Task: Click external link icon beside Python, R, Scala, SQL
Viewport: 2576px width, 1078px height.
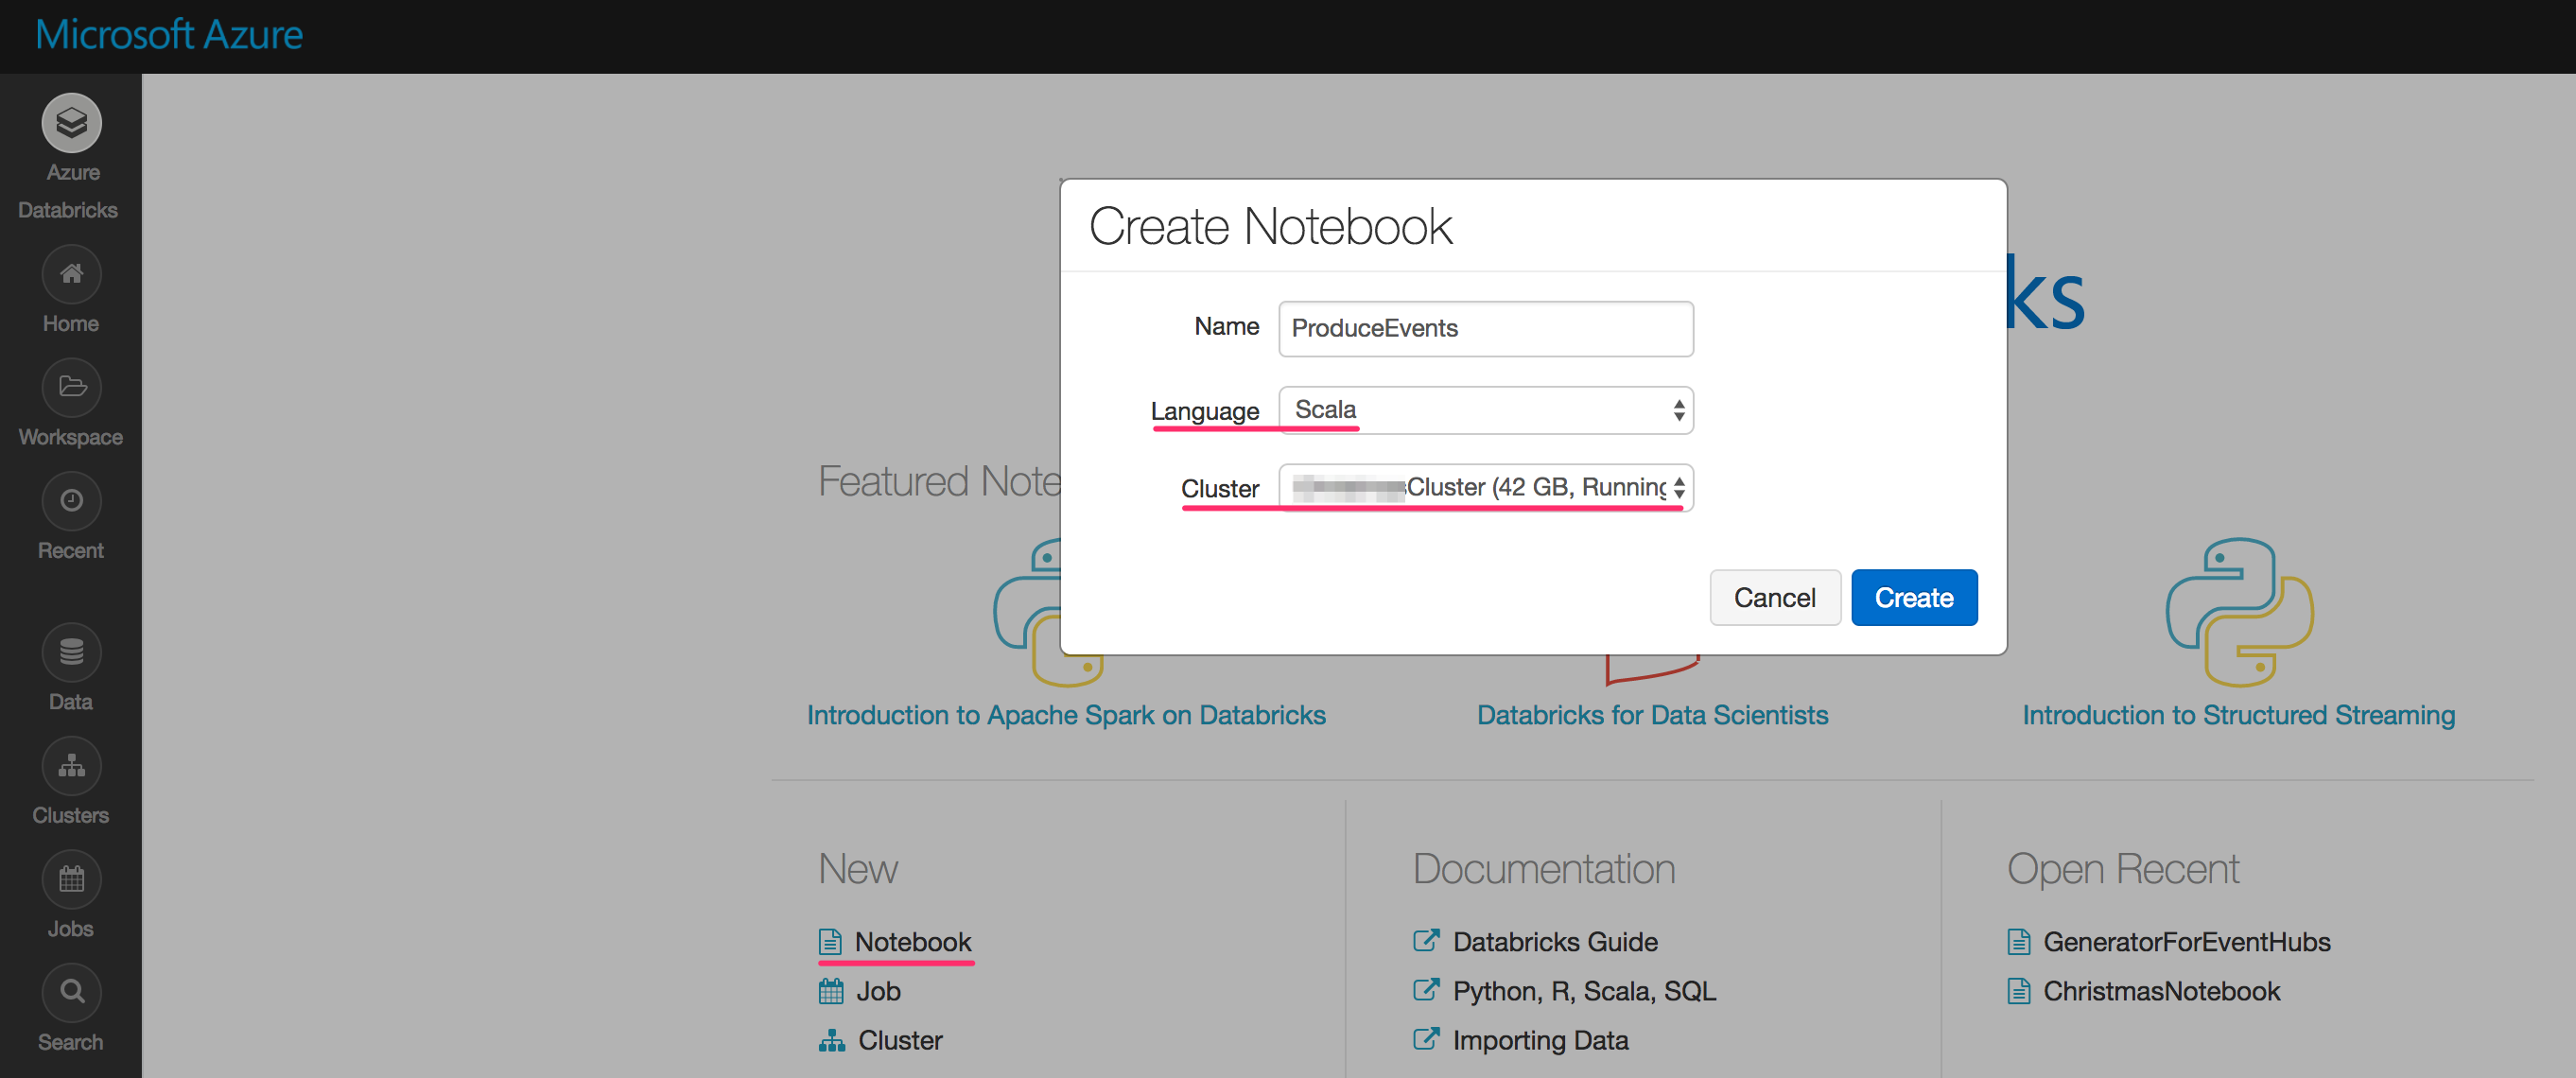Action: click(1426, 990)
